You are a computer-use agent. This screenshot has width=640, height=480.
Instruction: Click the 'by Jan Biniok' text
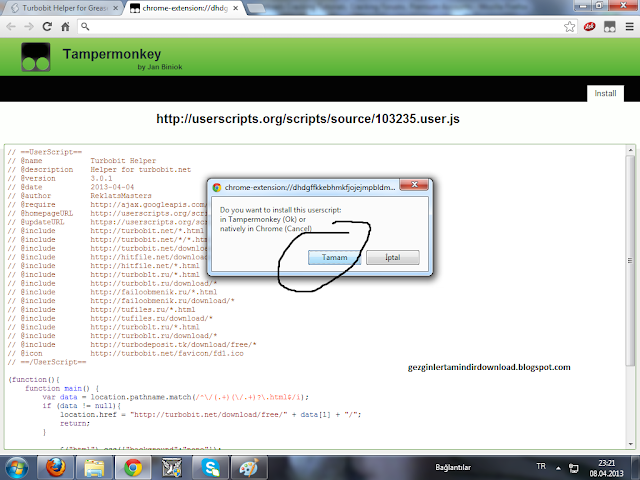click(x=160, y=67)
